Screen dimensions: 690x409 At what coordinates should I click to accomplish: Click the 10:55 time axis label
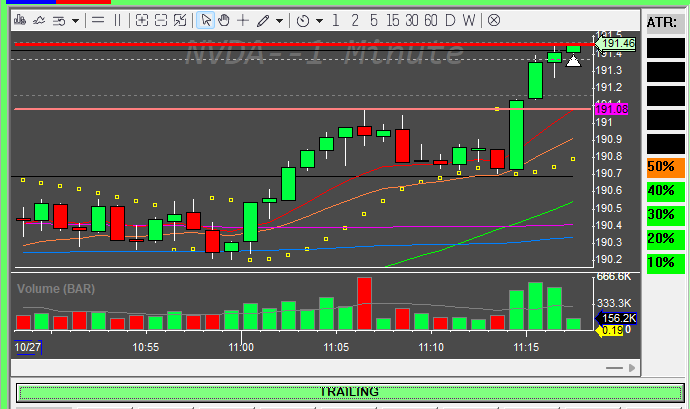click(x=146, y=347)
